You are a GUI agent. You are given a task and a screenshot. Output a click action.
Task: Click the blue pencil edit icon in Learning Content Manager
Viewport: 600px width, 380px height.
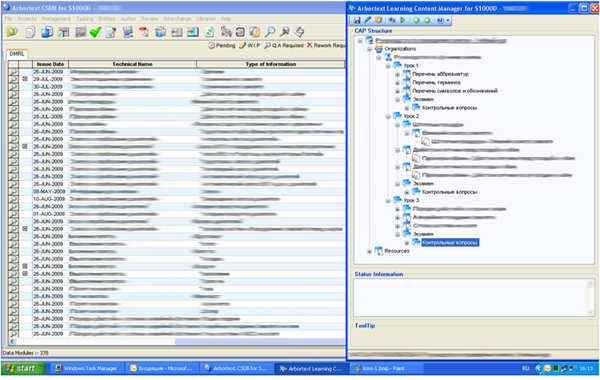[367, 20]
